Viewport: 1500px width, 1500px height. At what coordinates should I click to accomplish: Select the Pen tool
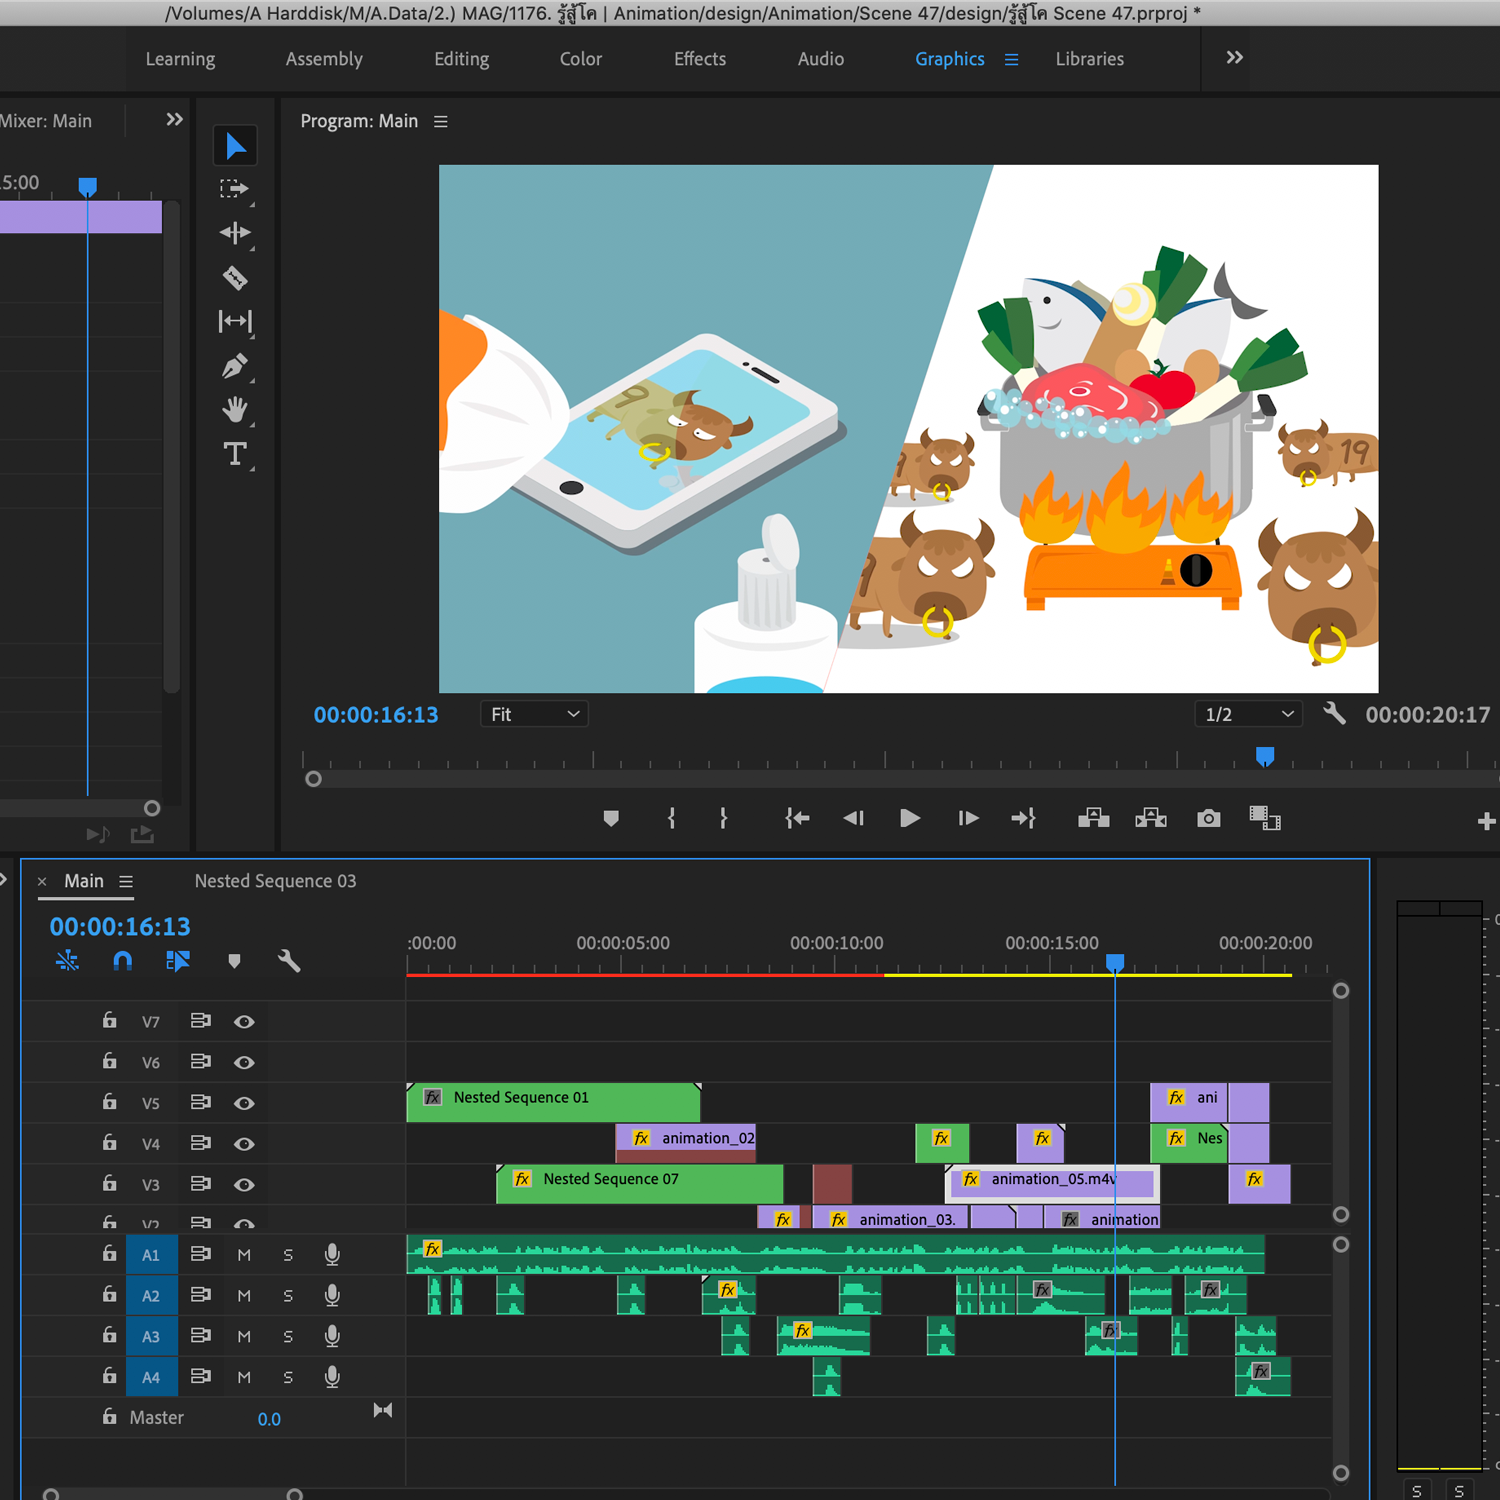235,366
